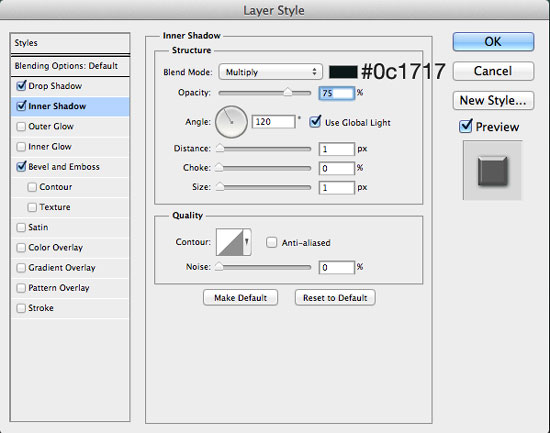Click the contour curve thumbnail
Image resolution: width=550 pixels, height=433 pixels.
(x=230, y=242)
